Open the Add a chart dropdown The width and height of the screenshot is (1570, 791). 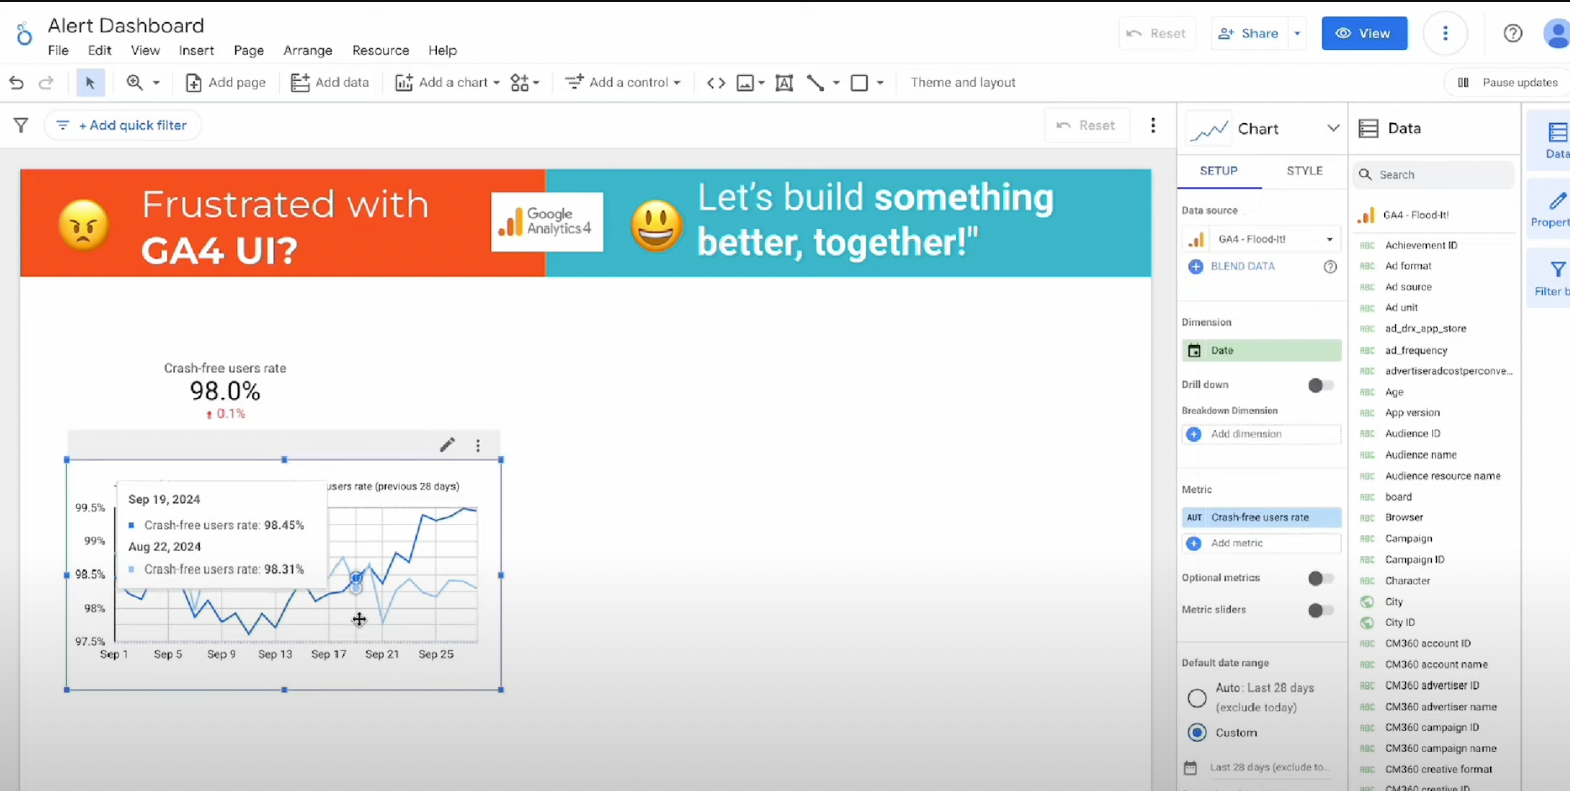447,83
